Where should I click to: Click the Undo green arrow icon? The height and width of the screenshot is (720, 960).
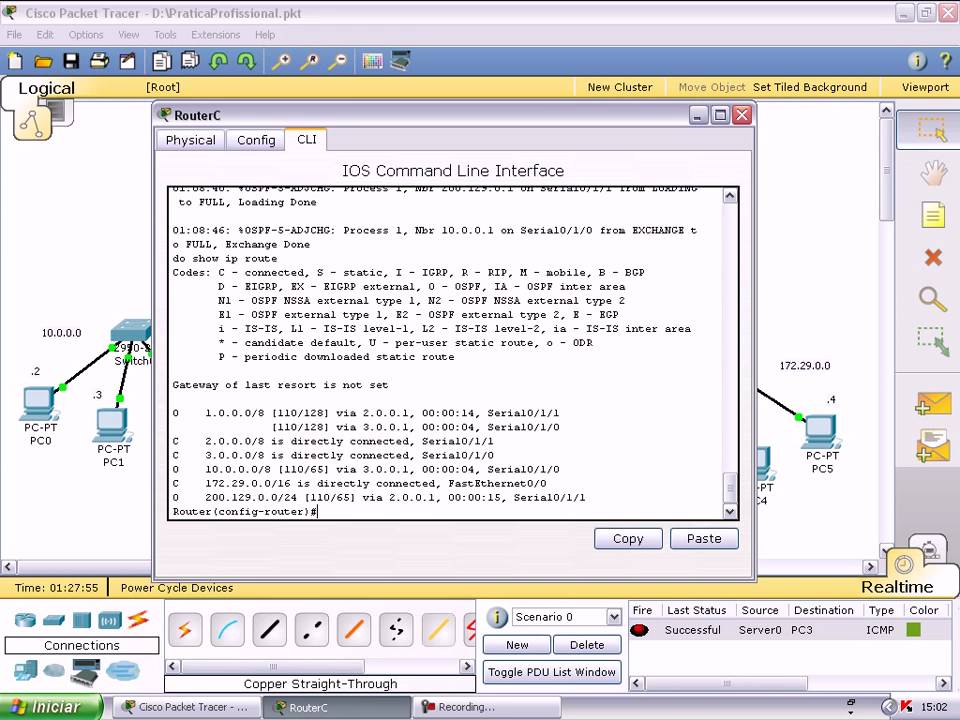coord(219,61)
